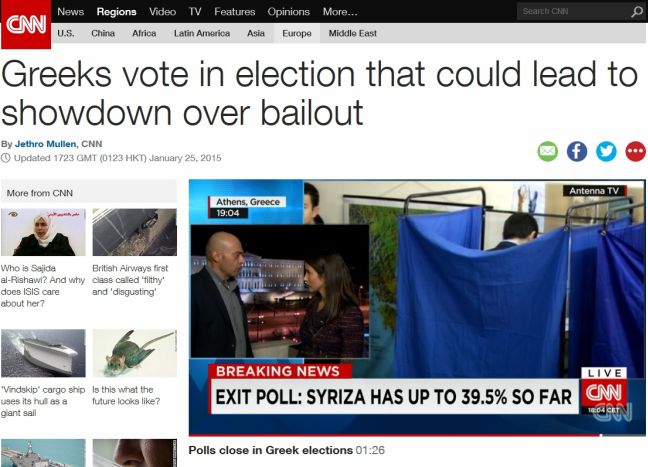The height and width of the screenshot is (467, 648).
Task: Select the Europe tab
Action: click(x=297, y=33)
